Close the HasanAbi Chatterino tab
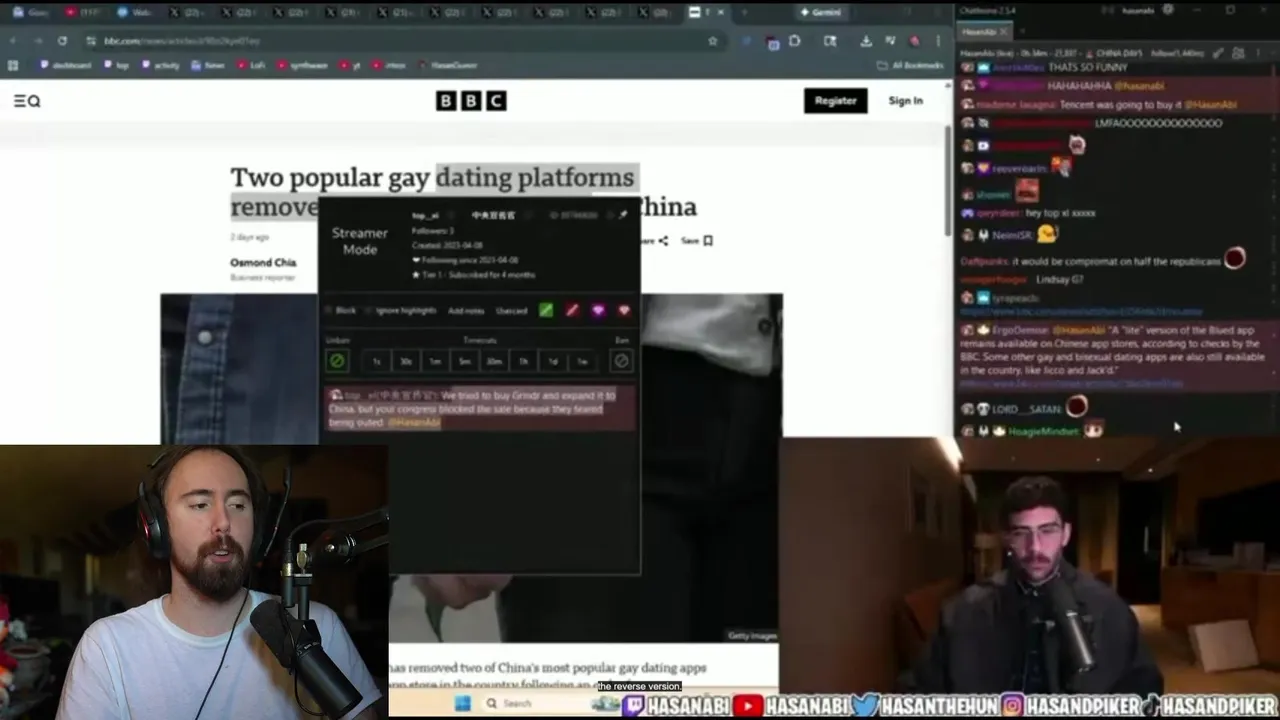The image size is (1280, 720). [x=1003, y=32]
